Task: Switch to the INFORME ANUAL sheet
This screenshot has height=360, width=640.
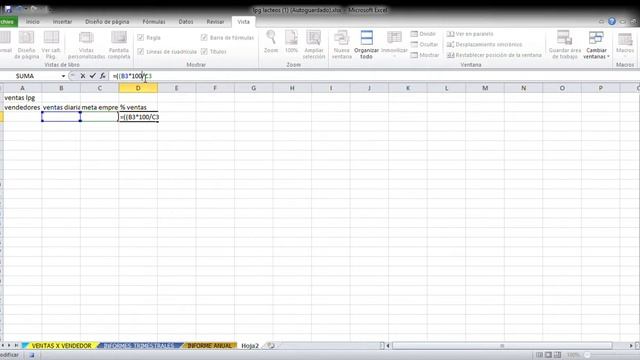Action: click(209, 345)
